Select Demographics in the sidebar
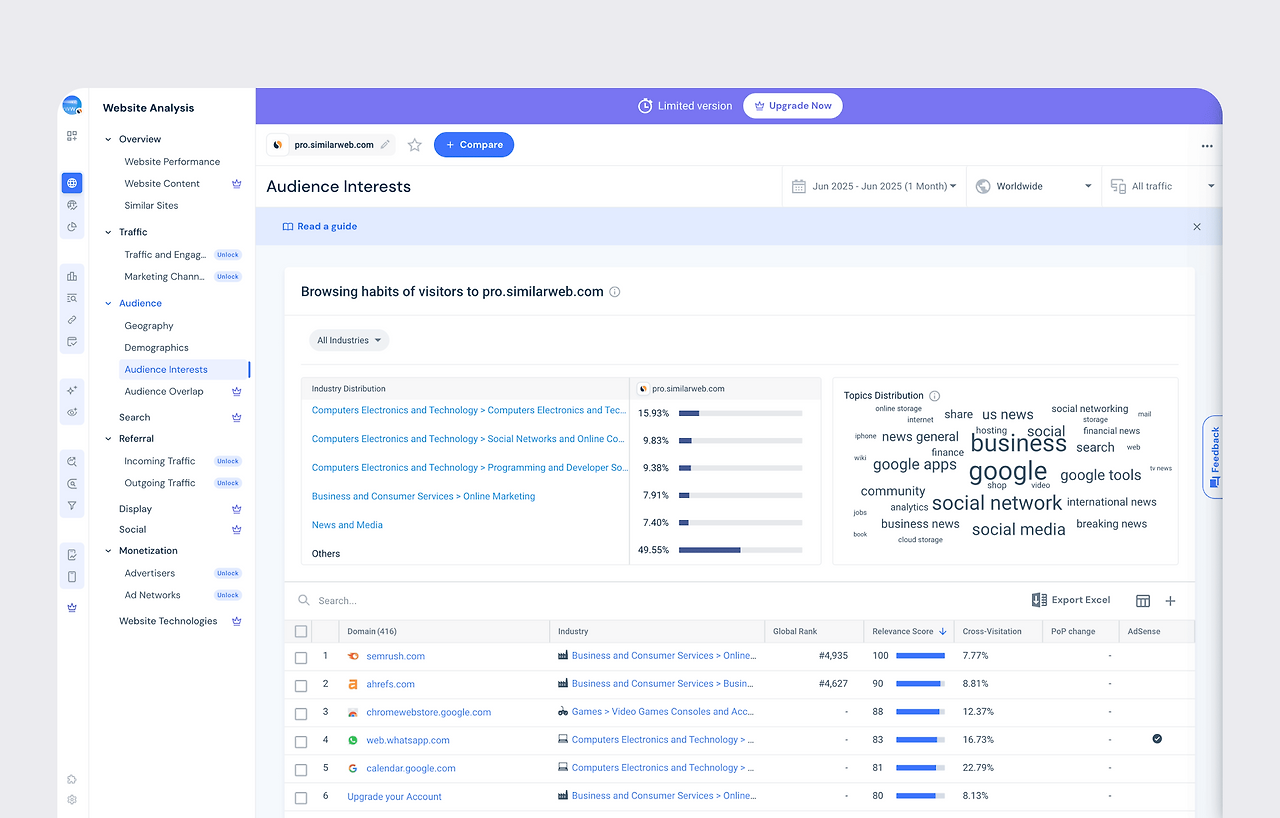The image size is (1280, 818). [156, 348]
